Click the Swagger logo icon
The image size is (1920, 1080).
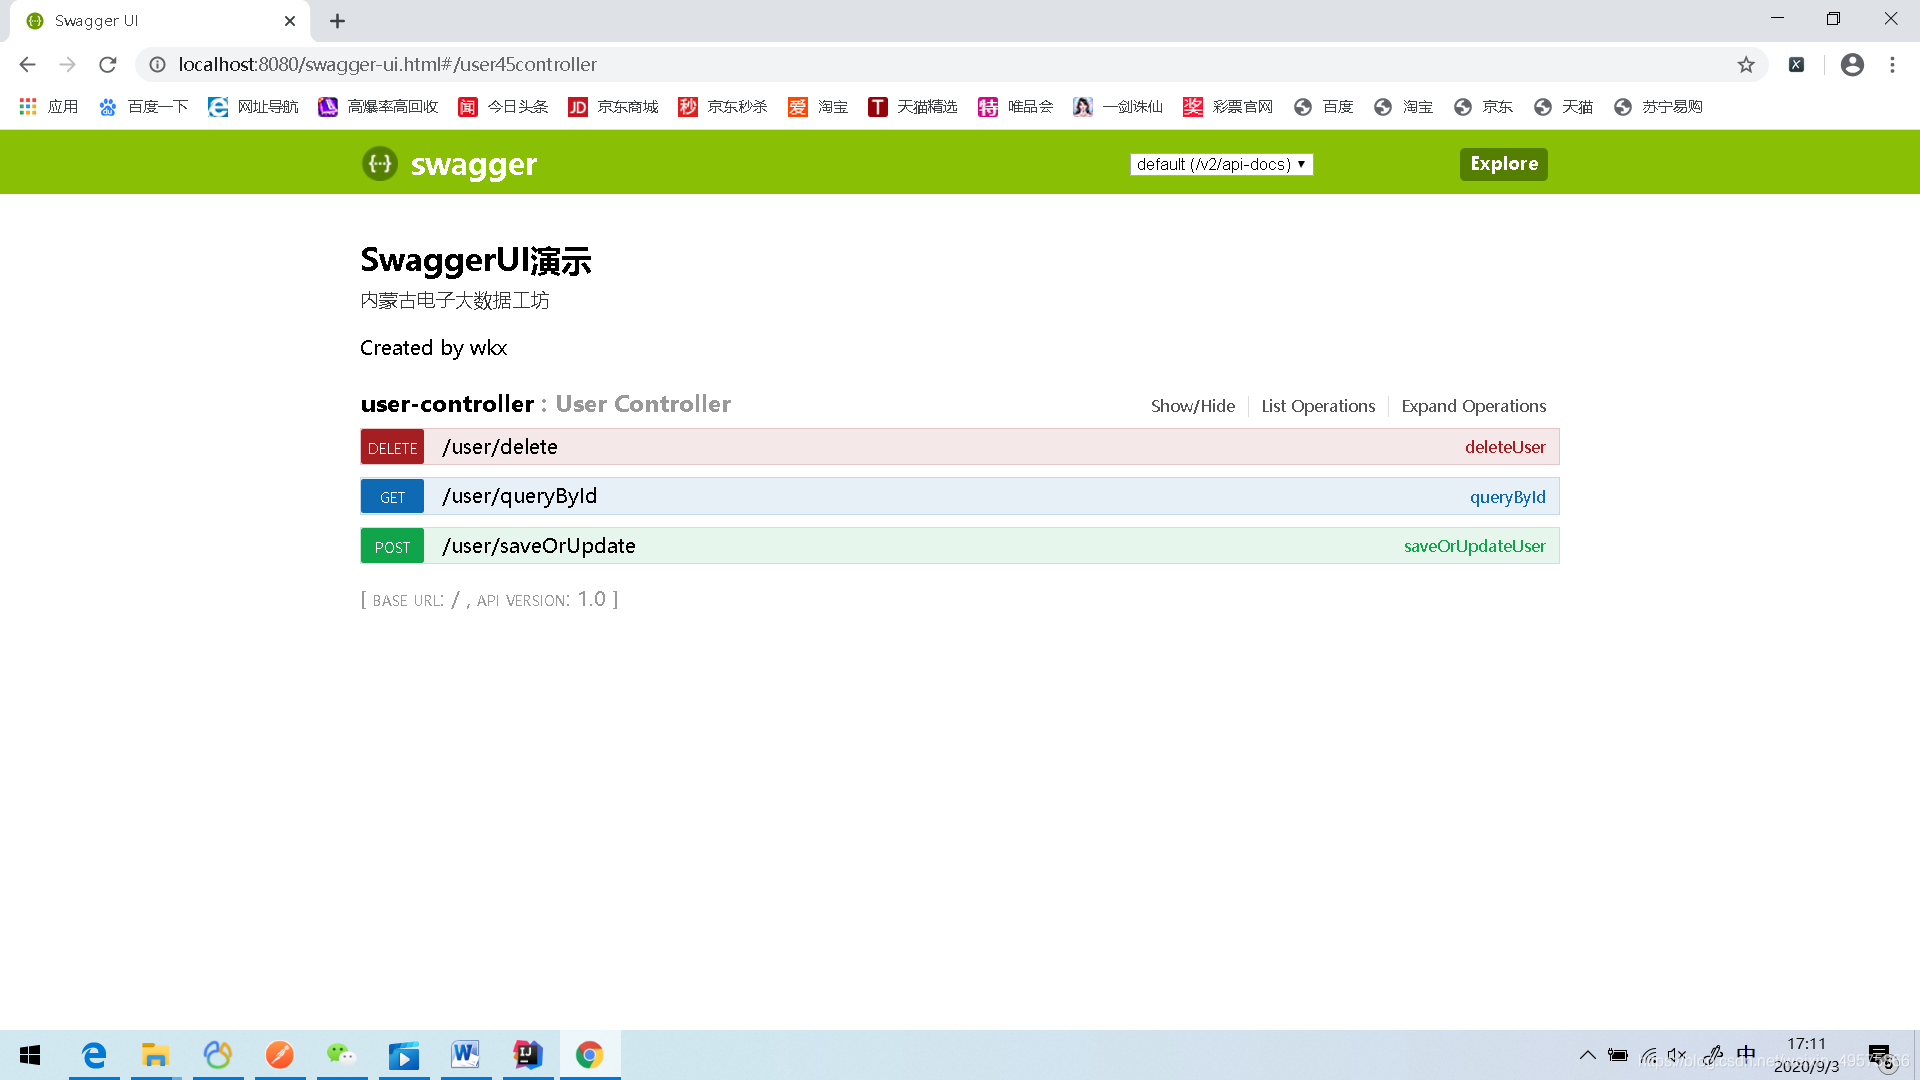coord(380,164)
